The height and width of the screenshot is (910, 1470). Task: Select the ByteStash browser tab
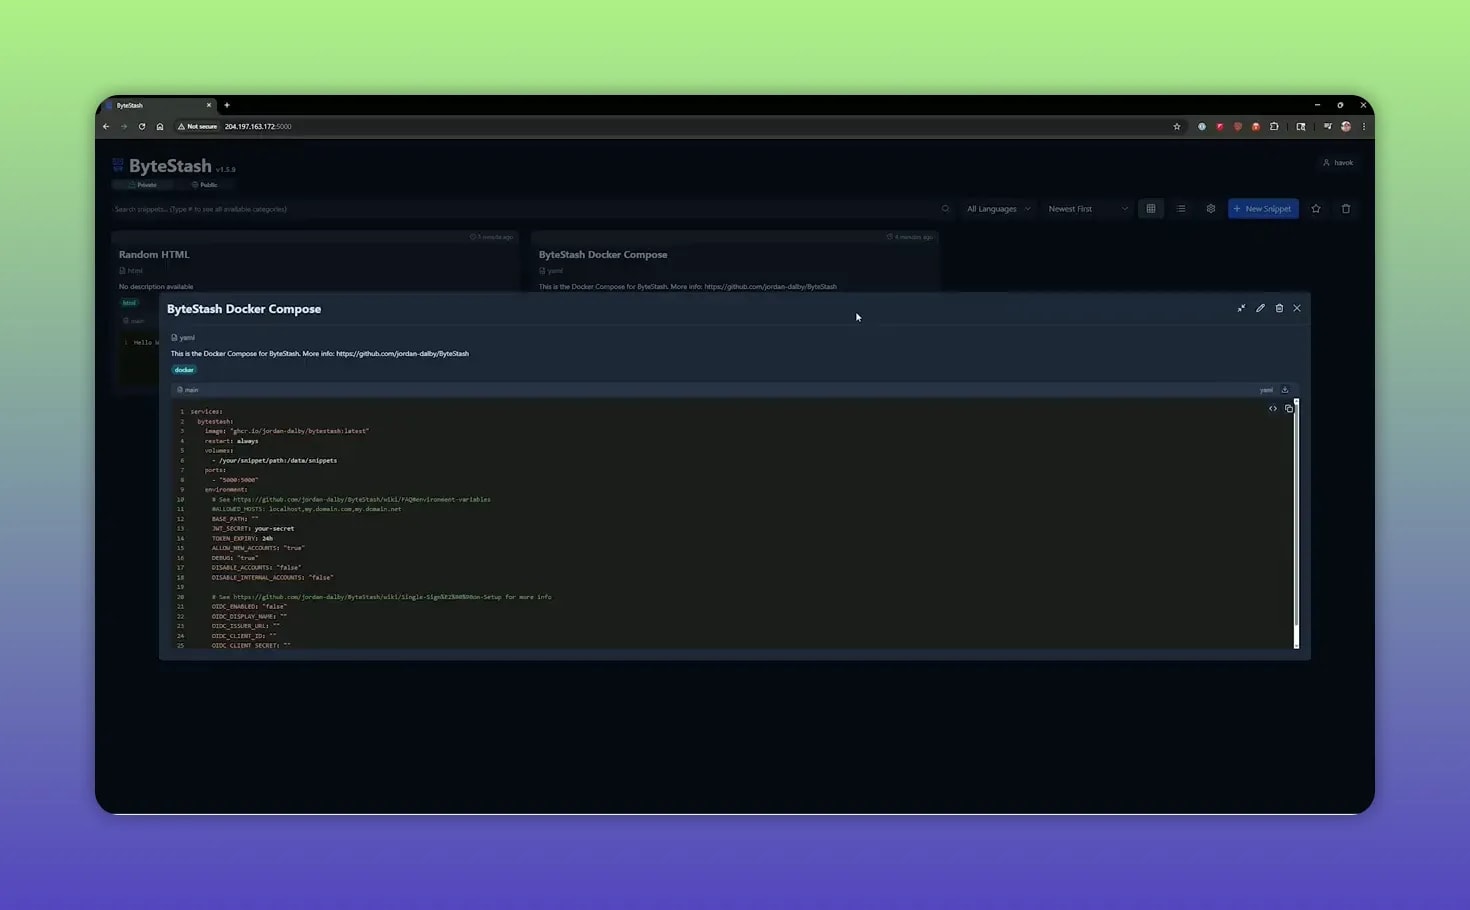[159, 105]
